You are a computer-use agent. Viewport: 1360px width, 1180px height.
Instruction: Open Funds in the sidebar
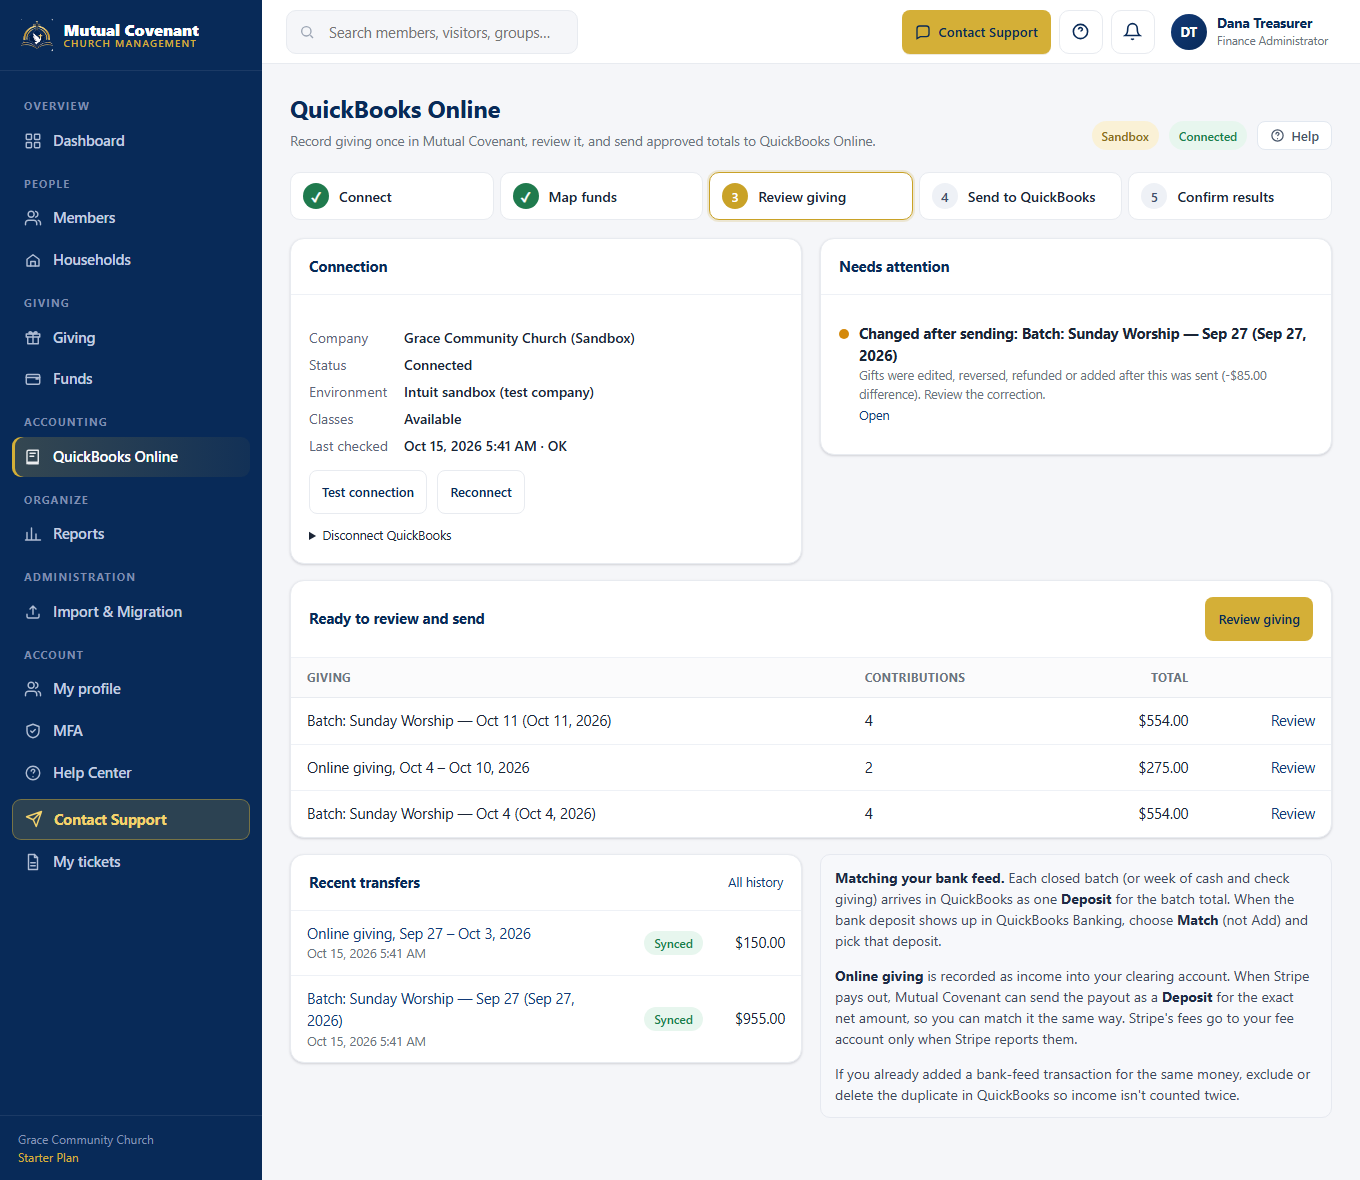[x=131, y=379]
